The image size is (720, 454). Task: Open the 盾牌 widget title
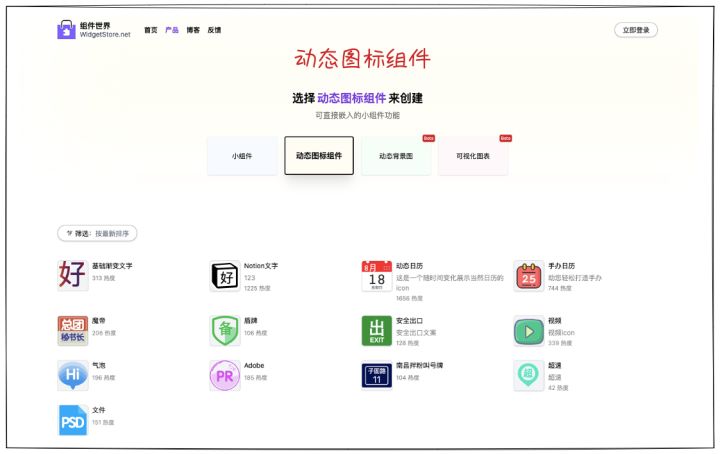[x=251, y=320]
